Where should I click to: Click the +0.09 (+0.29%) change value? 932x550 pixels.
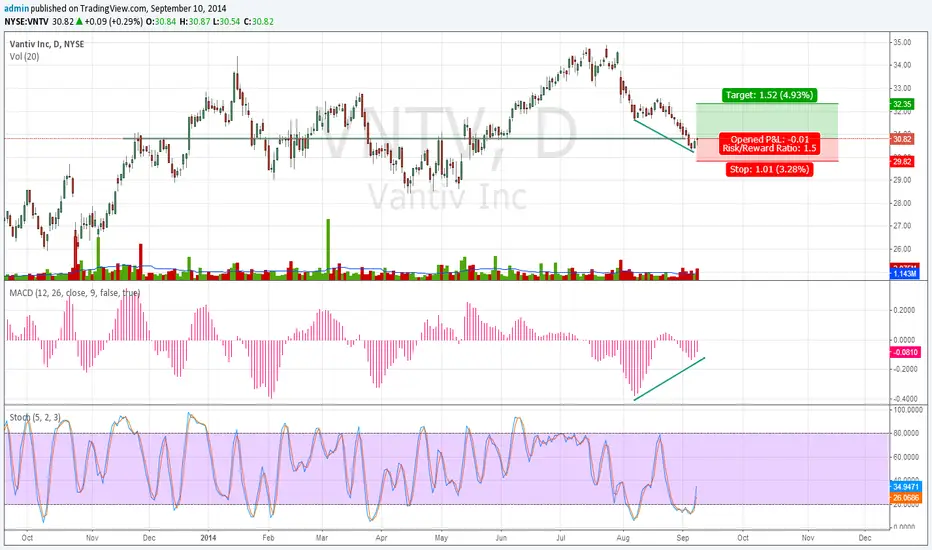114,21
